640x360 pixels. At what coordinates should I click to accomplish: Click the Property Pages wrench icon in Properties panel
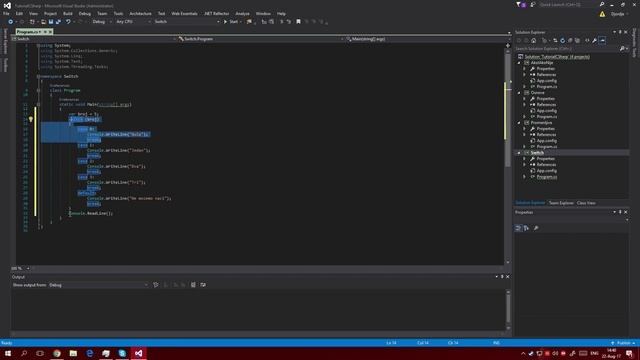(x=536, y=228)
